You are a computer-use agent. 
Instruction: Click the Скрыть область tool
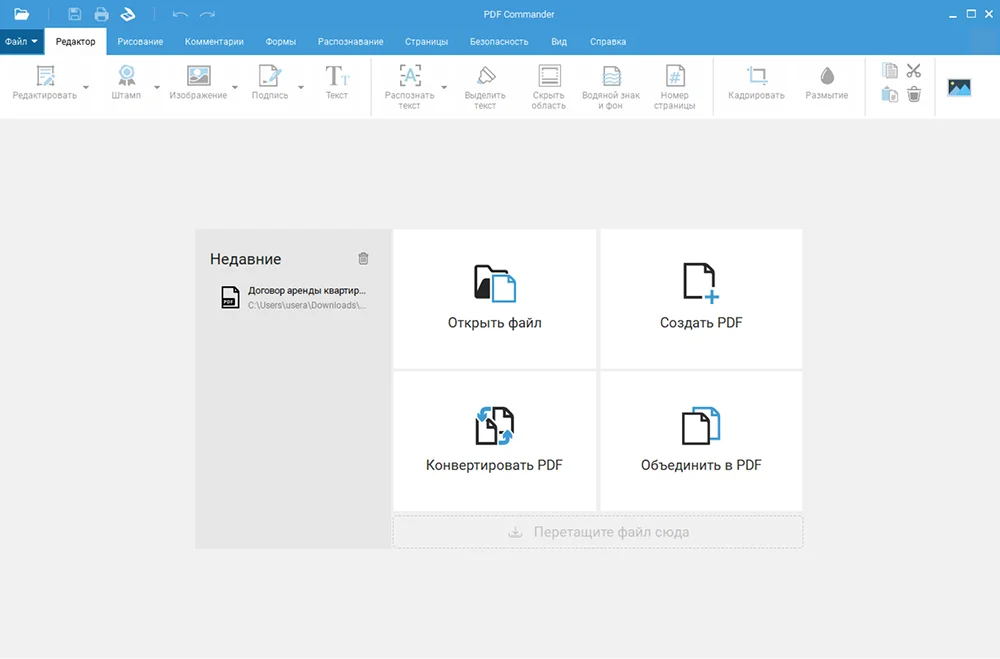tap(548, 87)
